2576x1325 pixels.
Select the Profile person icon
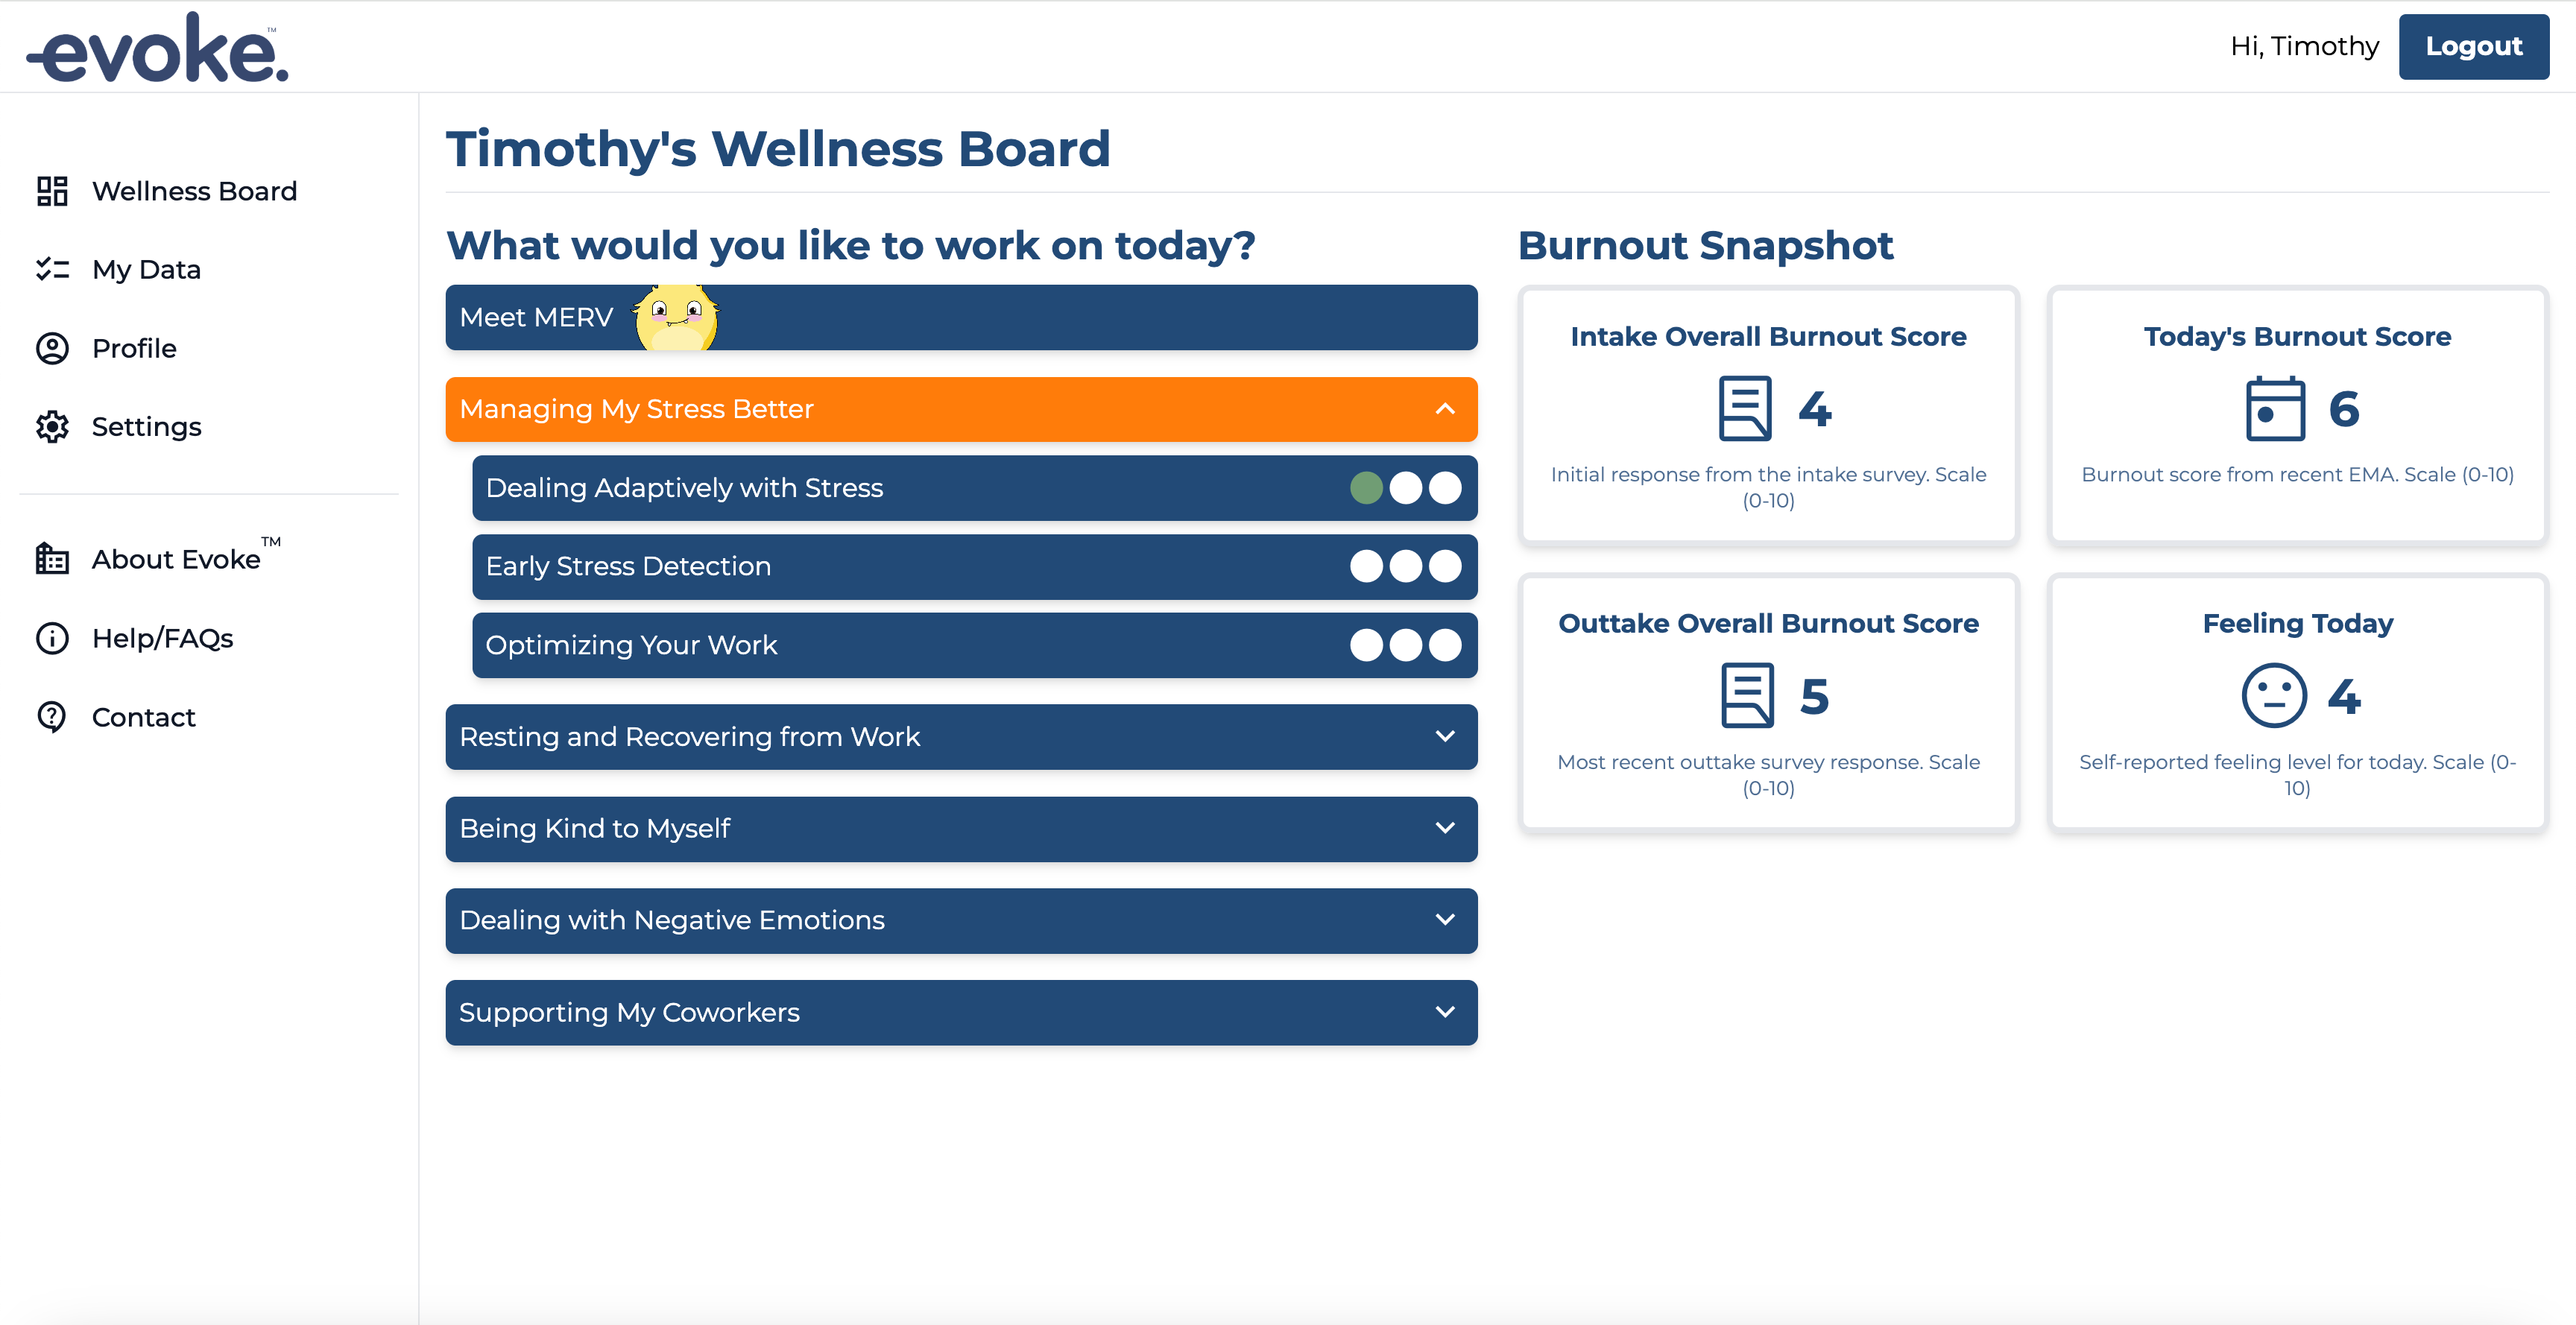52,348
